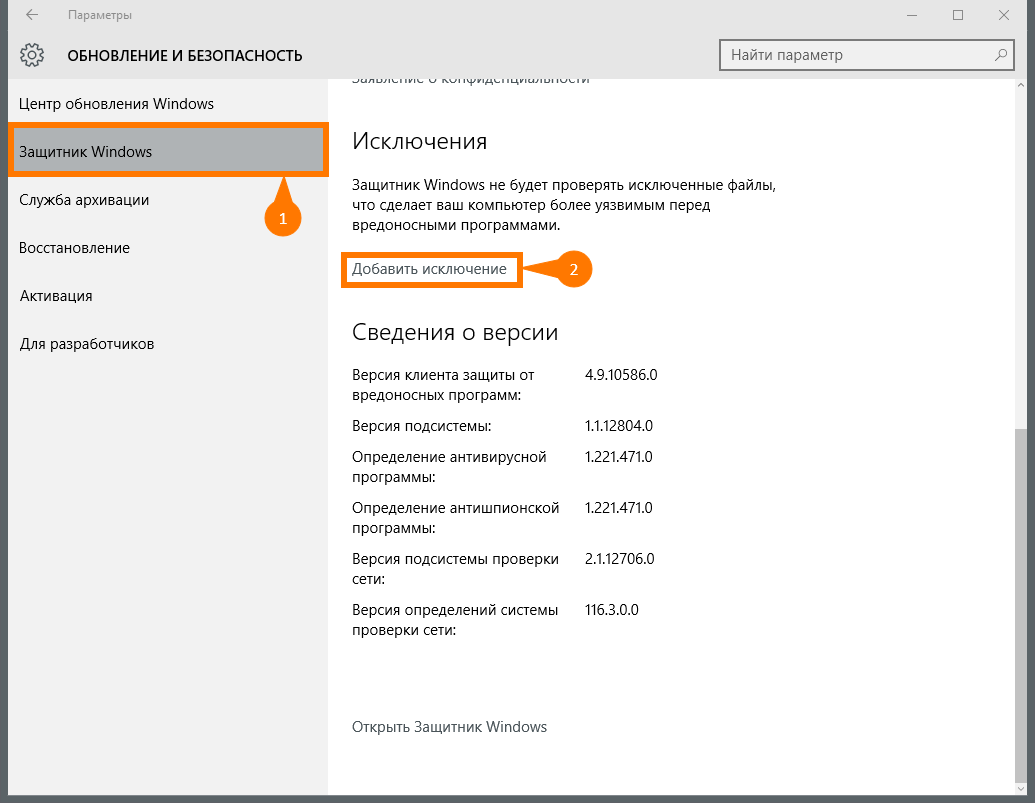Click 'Добавить исключение' link

(429, 269)
